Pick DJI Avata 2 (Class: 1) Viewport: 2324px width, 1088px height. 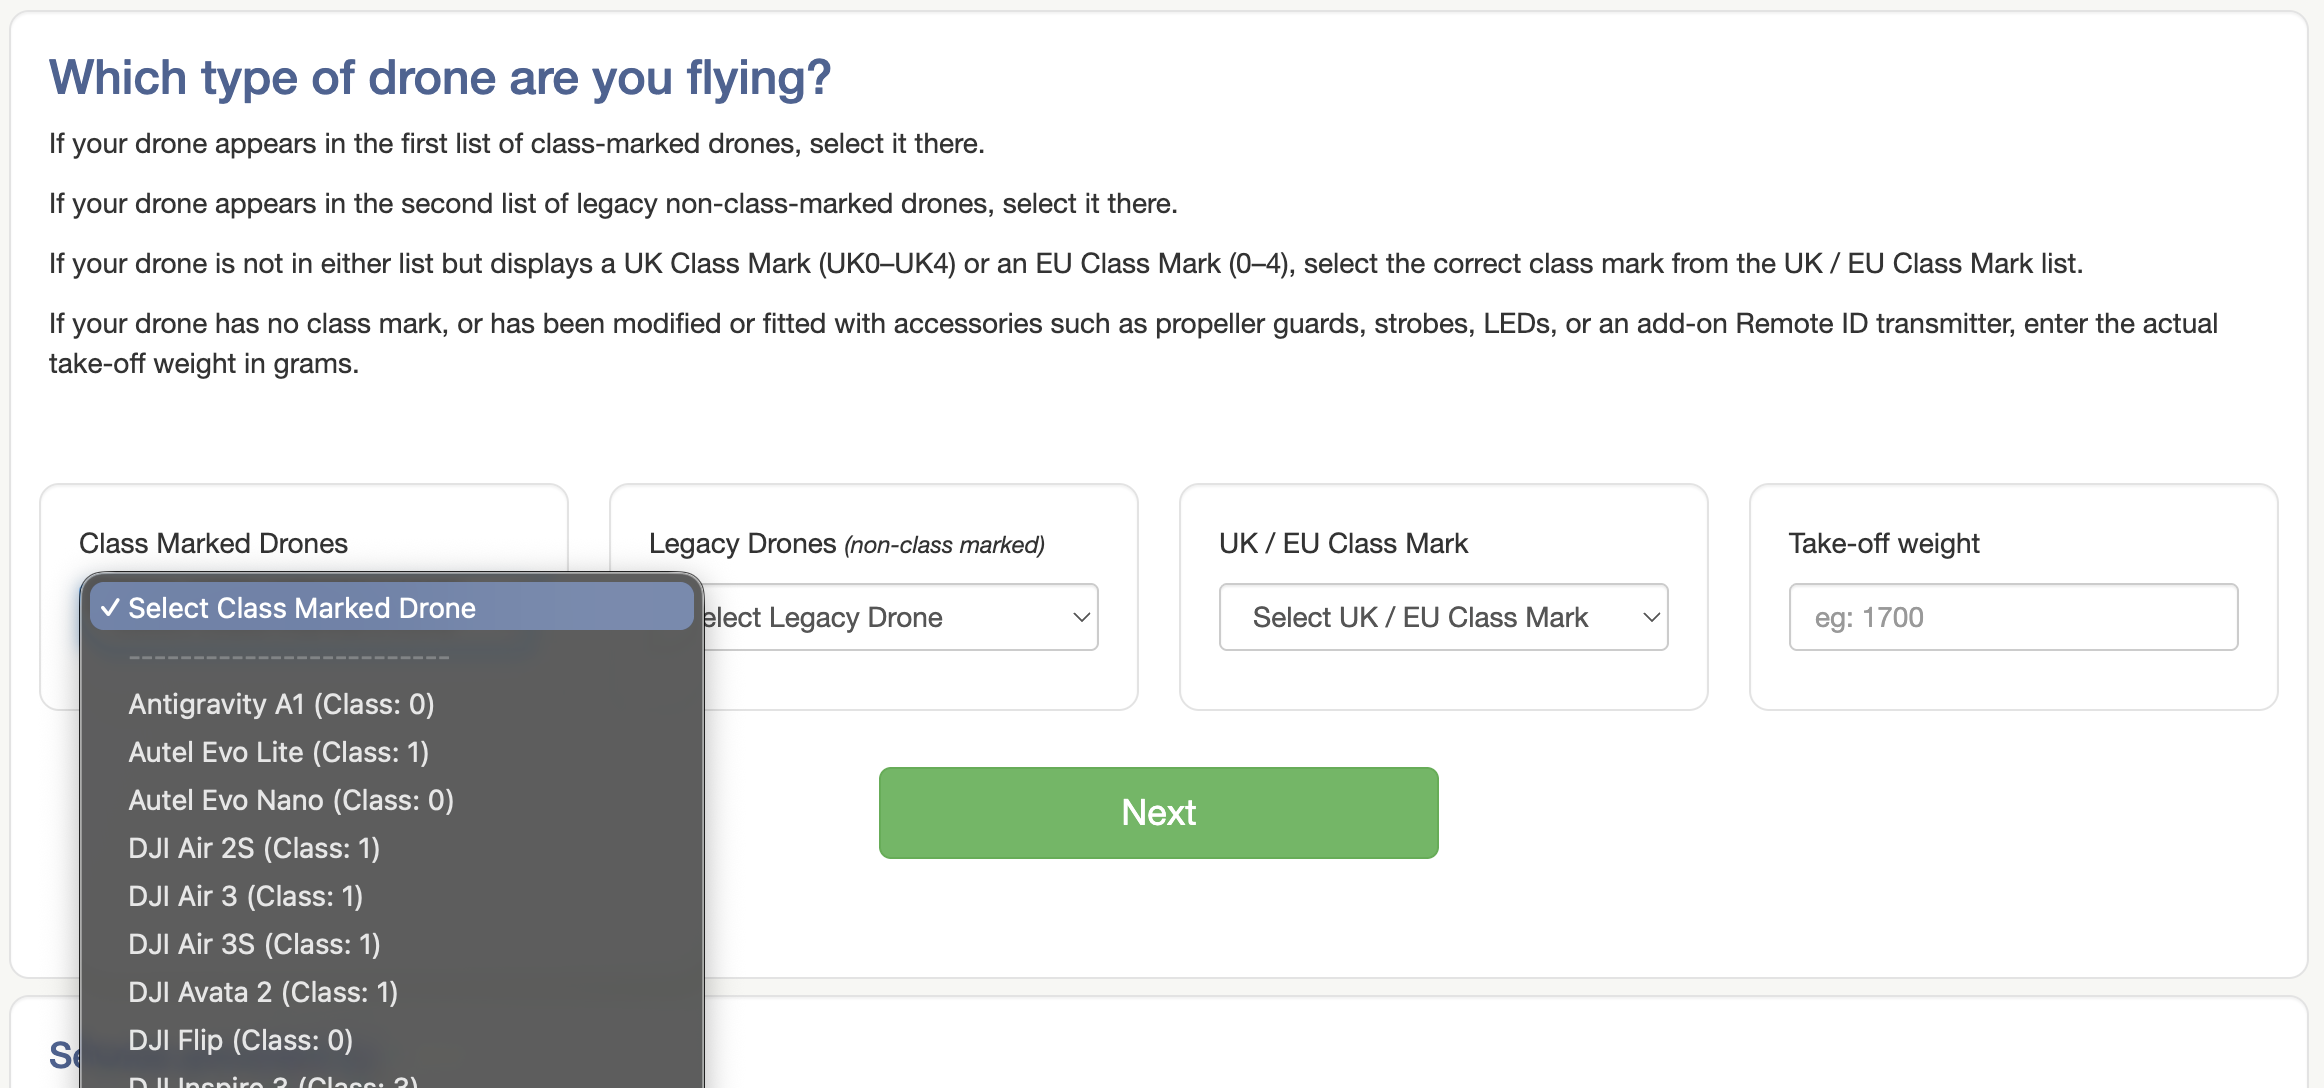[x=263, y=992]
